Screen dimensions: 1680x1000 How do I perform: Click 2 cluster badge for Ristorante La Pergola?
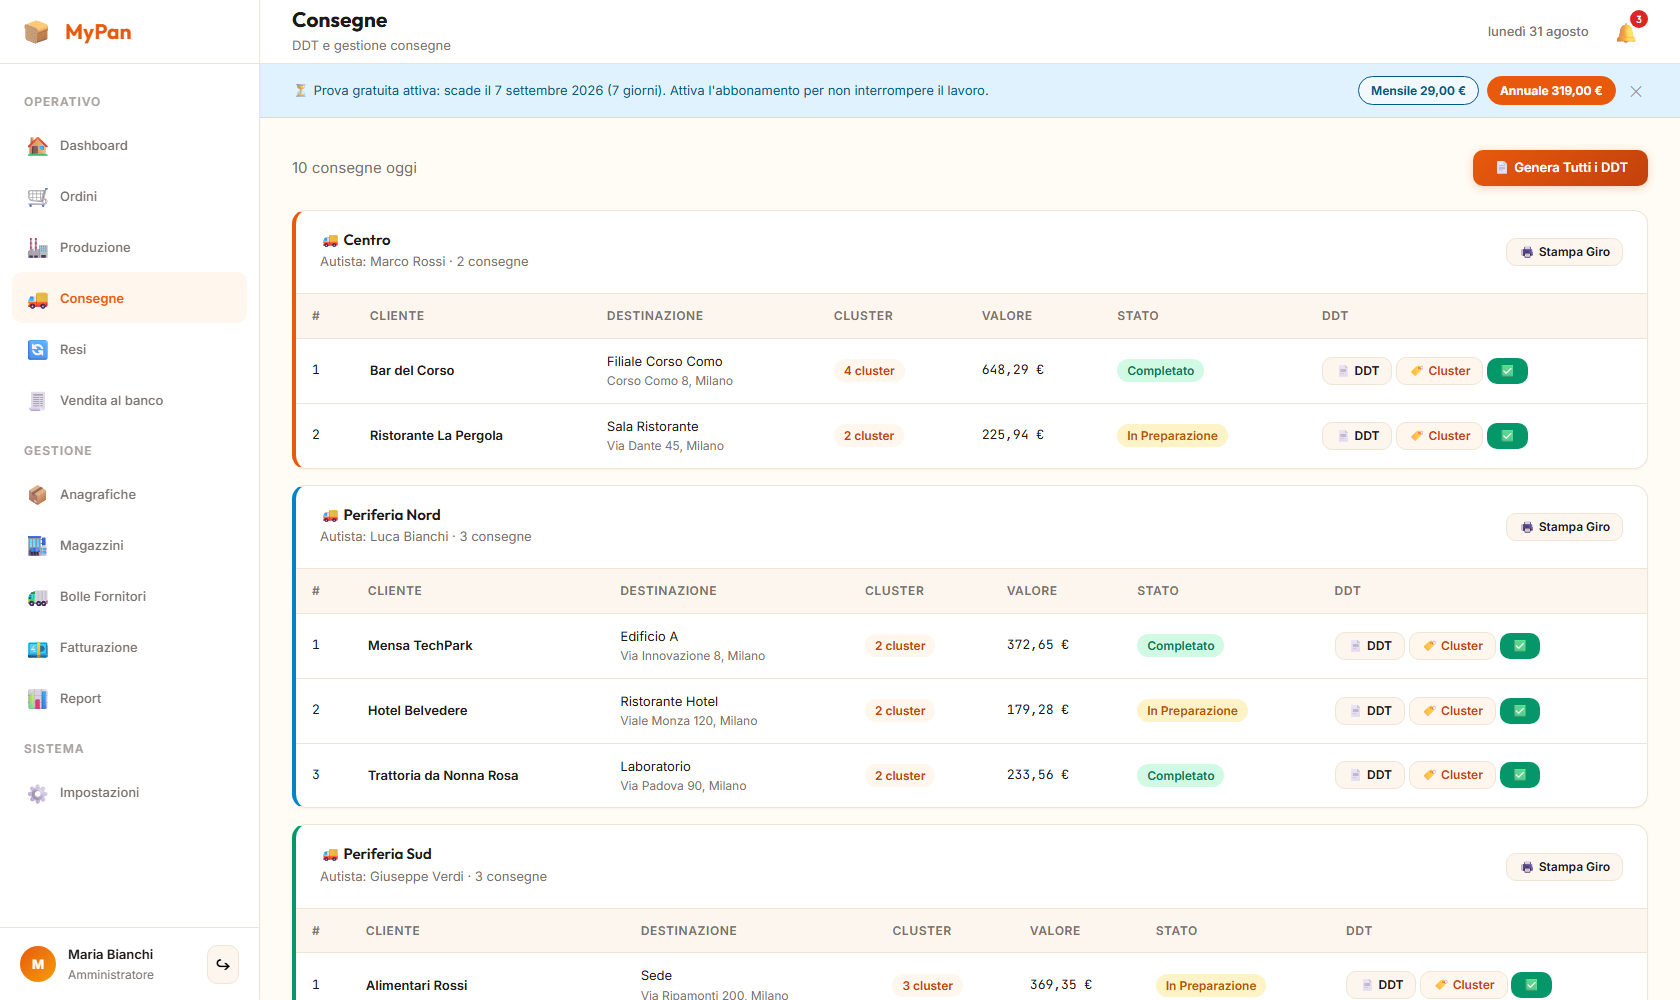point(869,436)
